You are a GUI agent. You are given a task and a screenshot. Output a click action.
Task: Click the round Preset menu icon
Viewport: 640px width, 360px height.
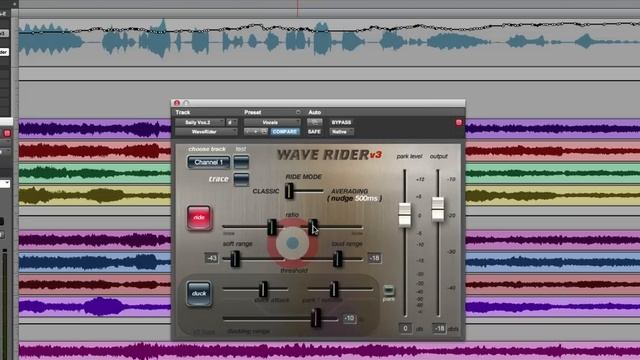298,112
